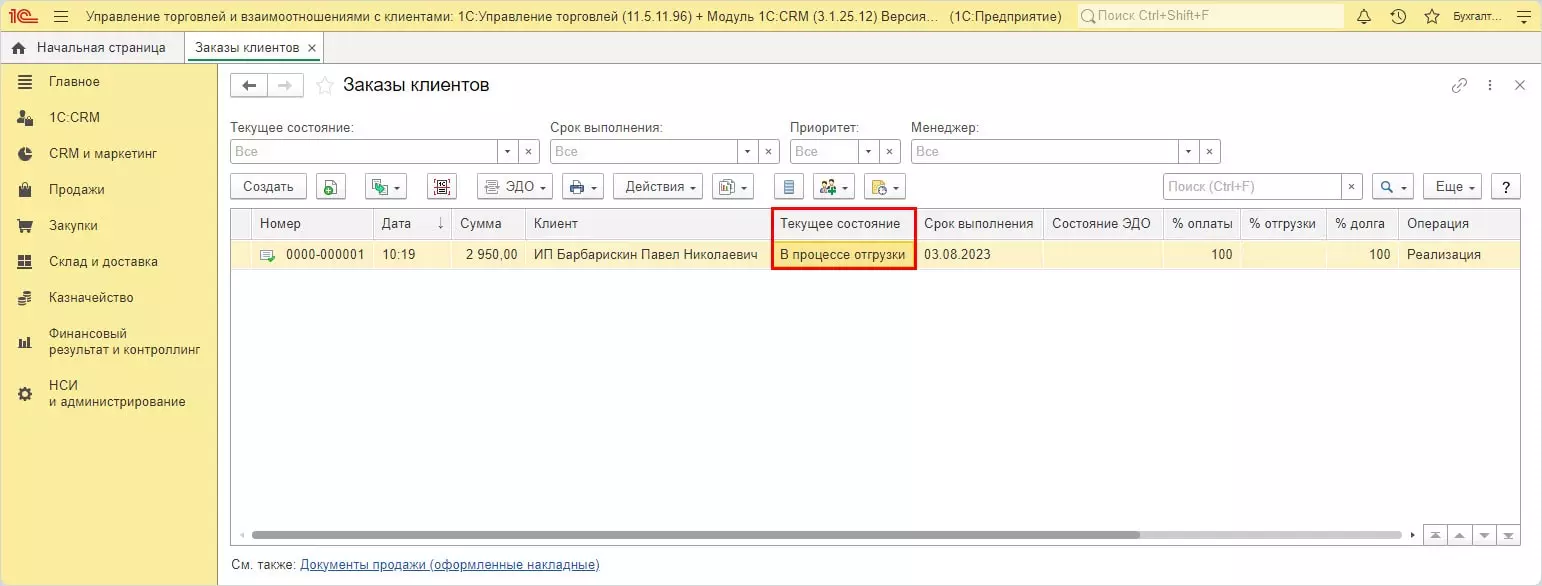Open the reports menu icon

point(735,187)
